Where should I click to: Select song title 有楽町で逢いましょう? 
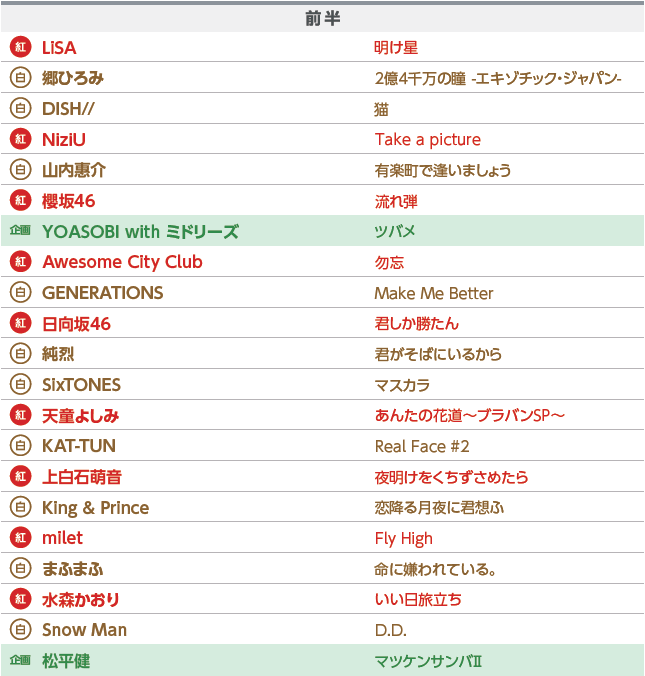(x=442, y=170)
